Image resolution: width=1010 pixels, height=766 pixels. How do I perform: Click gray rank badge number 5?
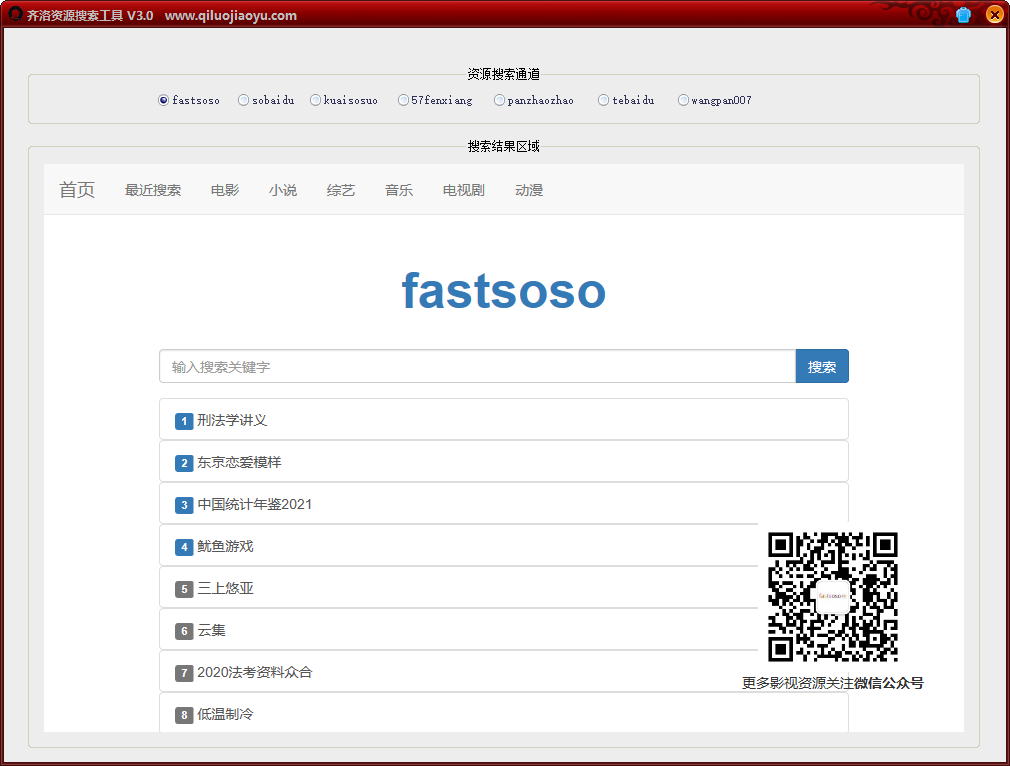coord(184,589)
